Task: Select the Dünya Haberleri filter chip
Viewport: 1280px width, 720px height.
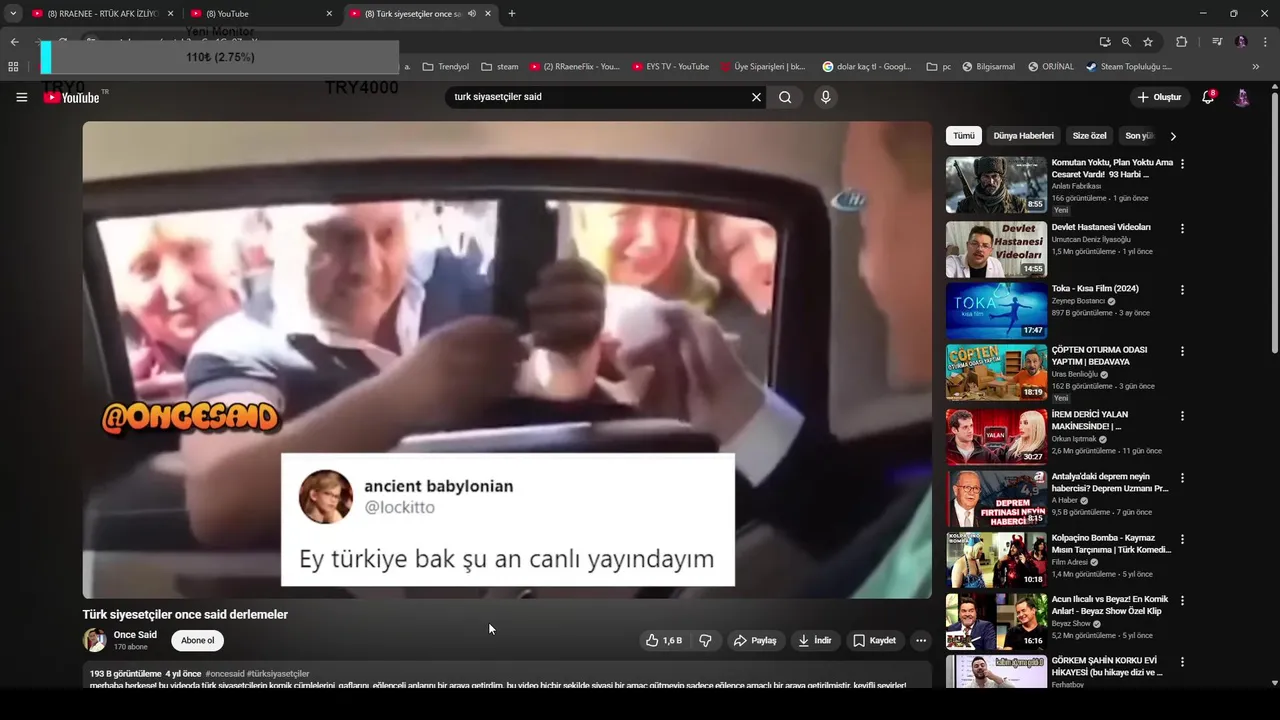Action: (1023, 136)
